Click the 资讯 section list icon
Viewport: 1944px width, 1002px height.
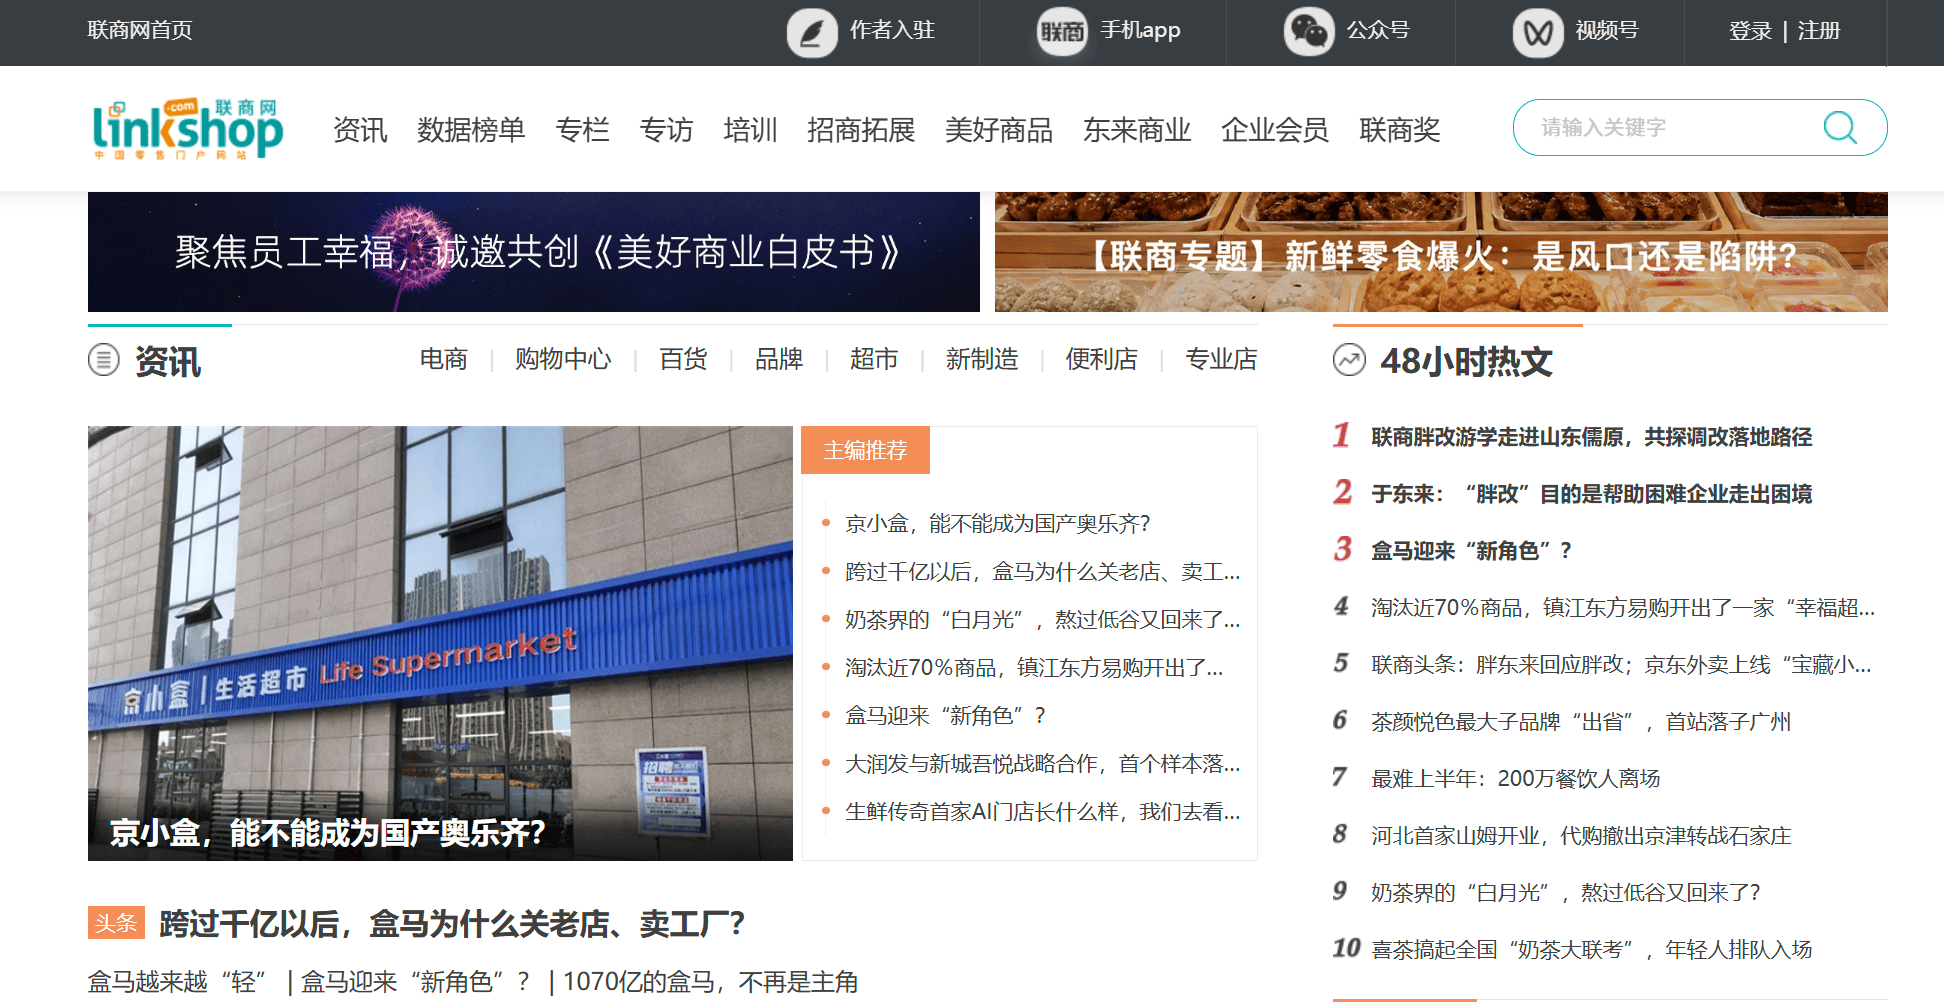tap(104, 360)
